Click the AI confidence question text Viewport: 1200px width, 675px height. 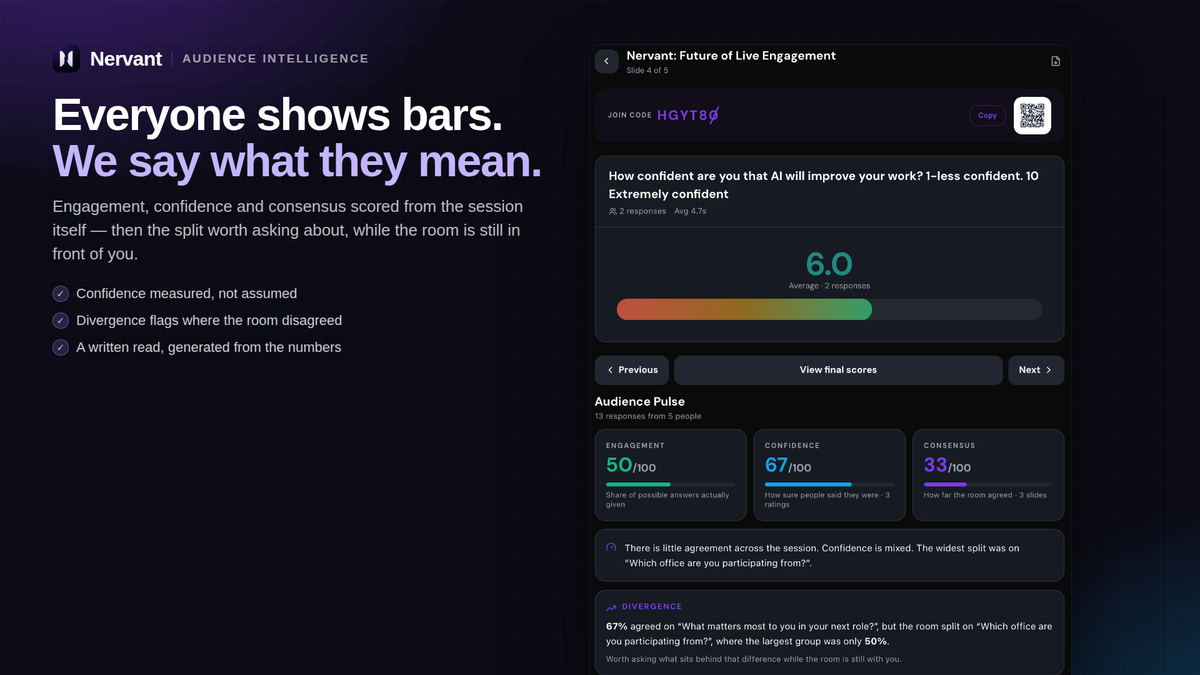(823, 185)
